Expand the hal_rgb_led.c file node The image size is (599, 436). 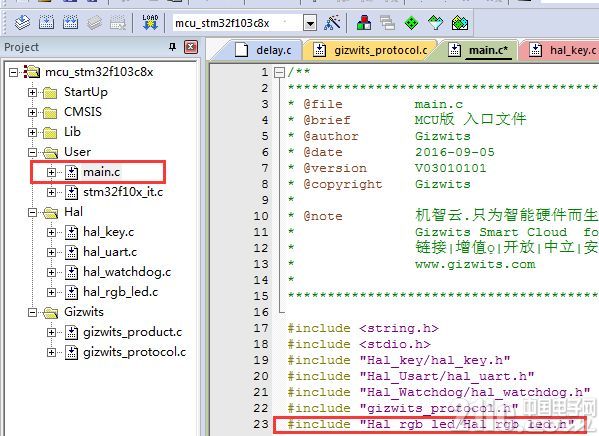[51, 292]
